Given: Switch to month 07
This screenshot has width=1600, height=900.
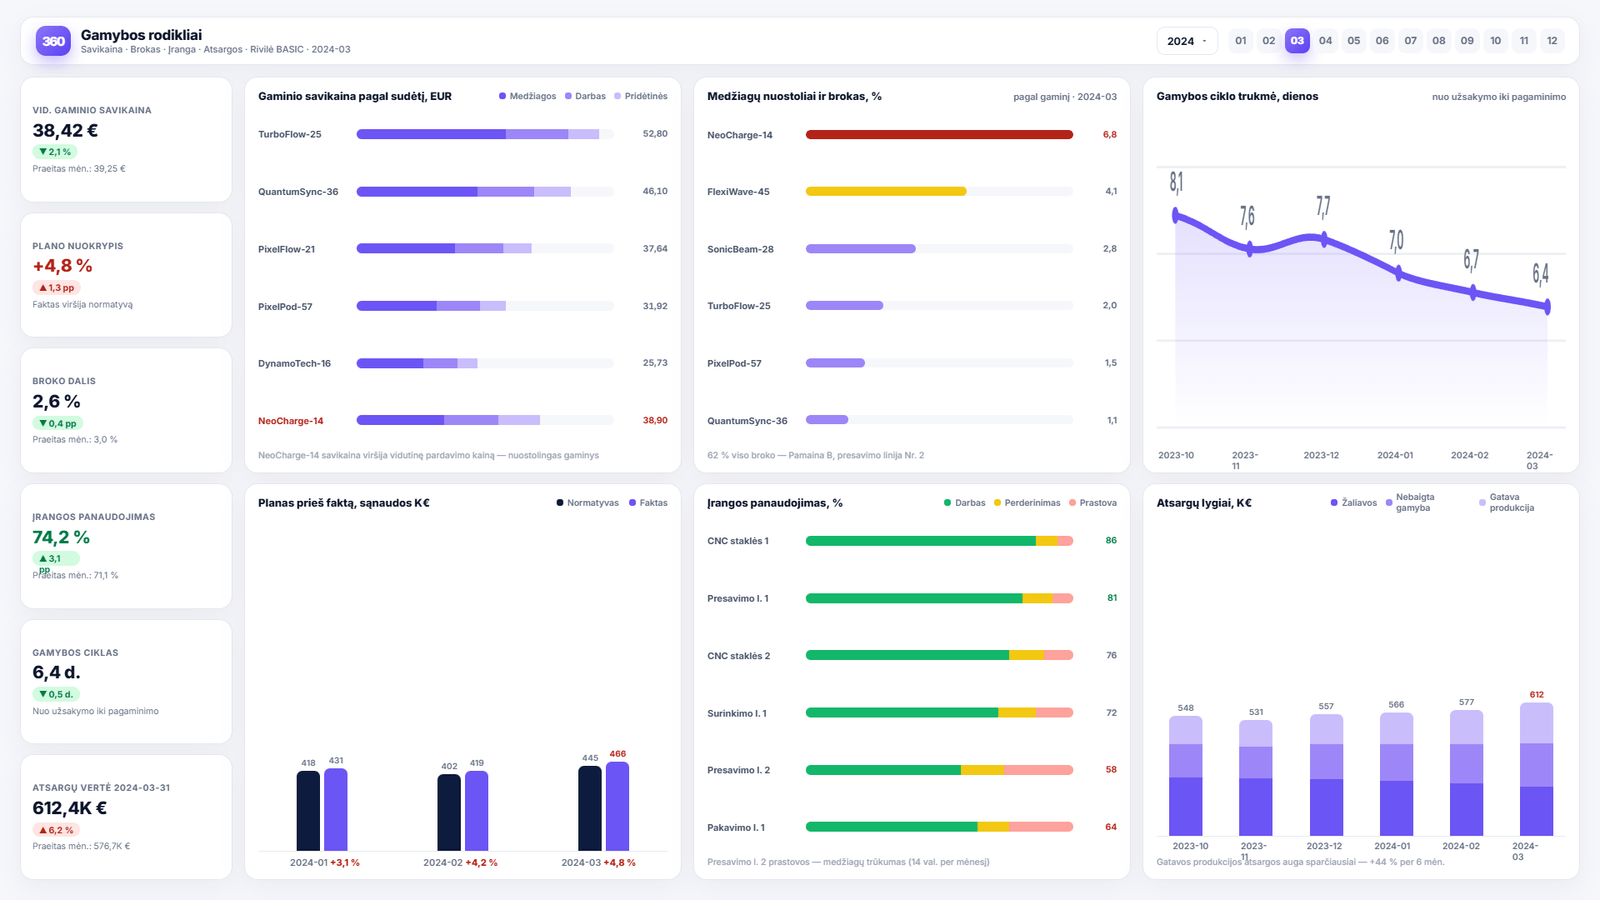Looking at the screenshot, I should pos(1411,41).
